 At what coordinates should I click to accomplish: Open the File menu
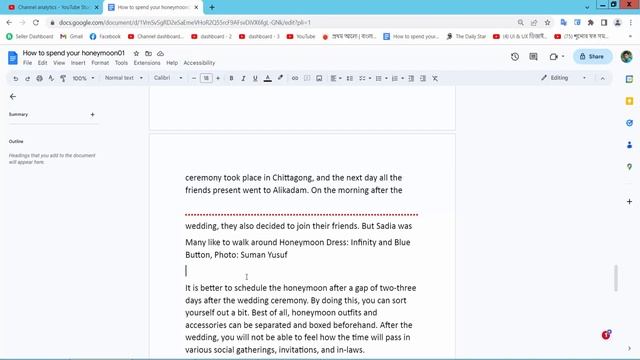(x=27, y=63)
